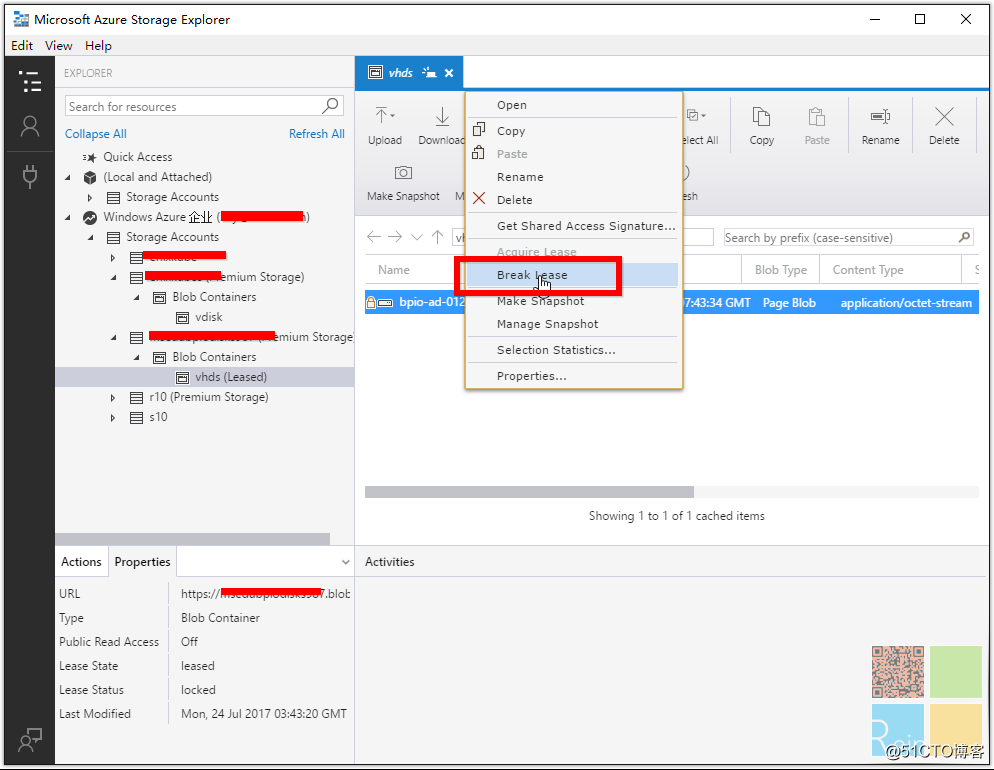Screen dimensions: 994x770
Task: Collapse Storage Accounts under Windows Azure subscription
Action: pyautogui.click(x=91, y=238)
